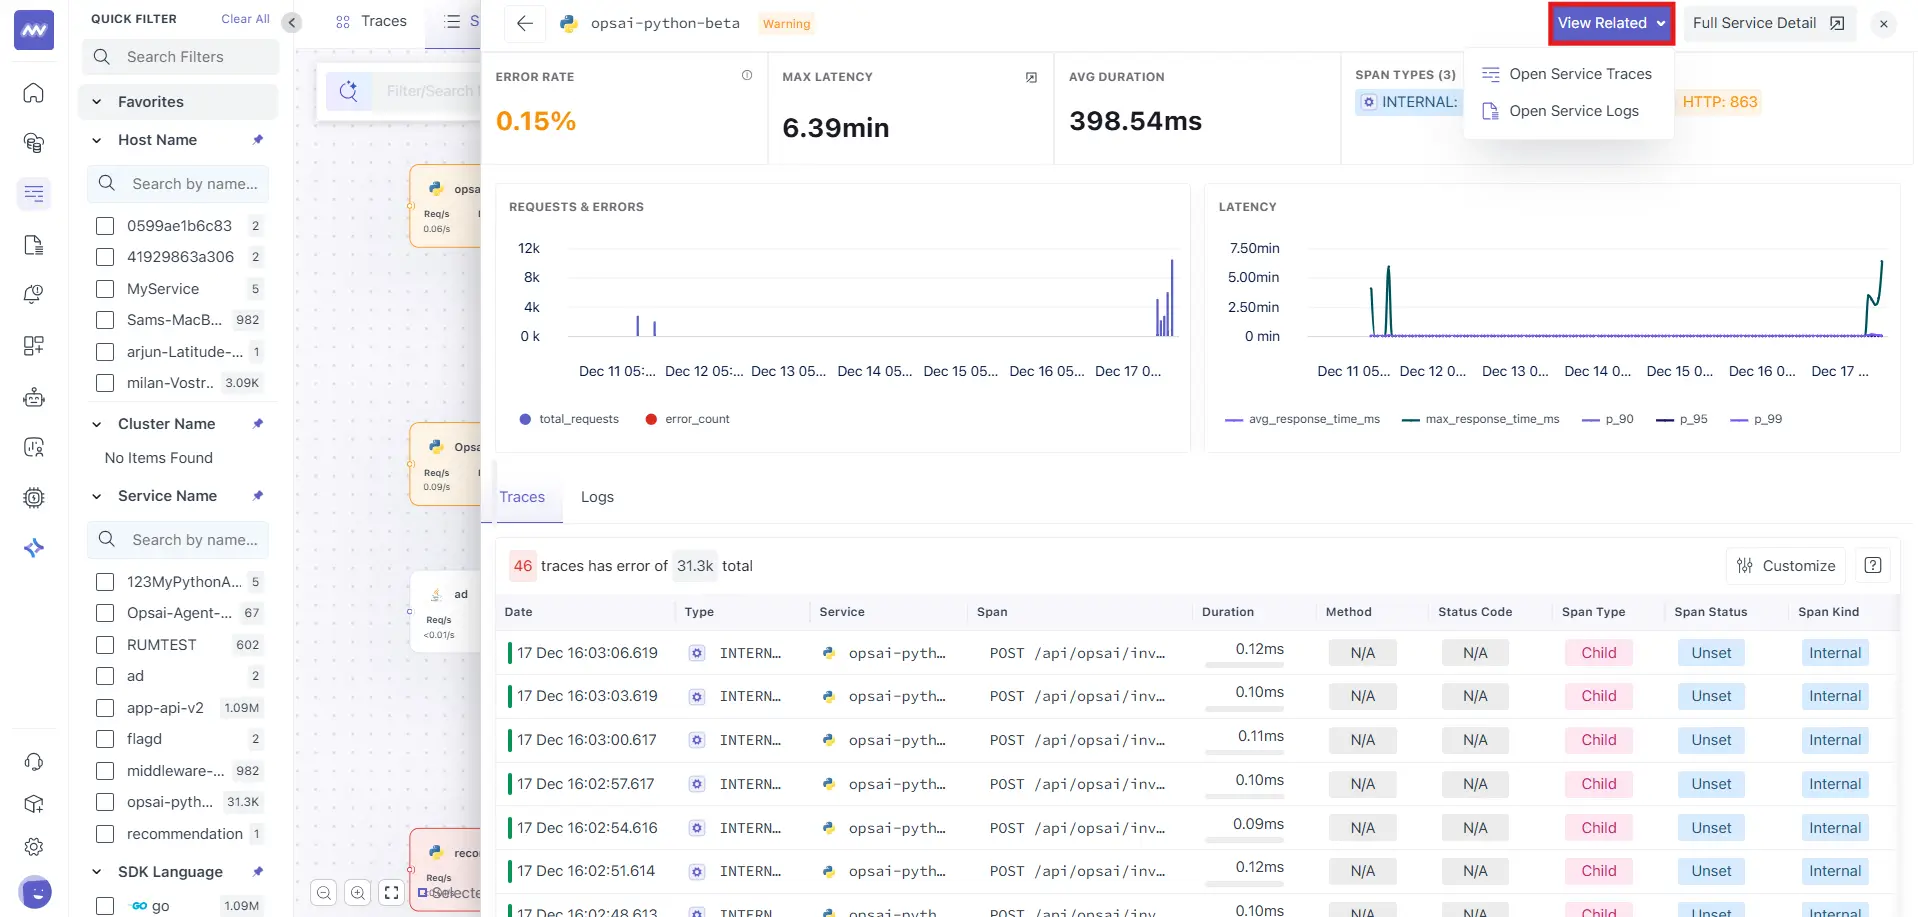This screenshot has width=1918, height=917.
Task: Click the fit-to-screen icon on map
Action: pos(392,892)
